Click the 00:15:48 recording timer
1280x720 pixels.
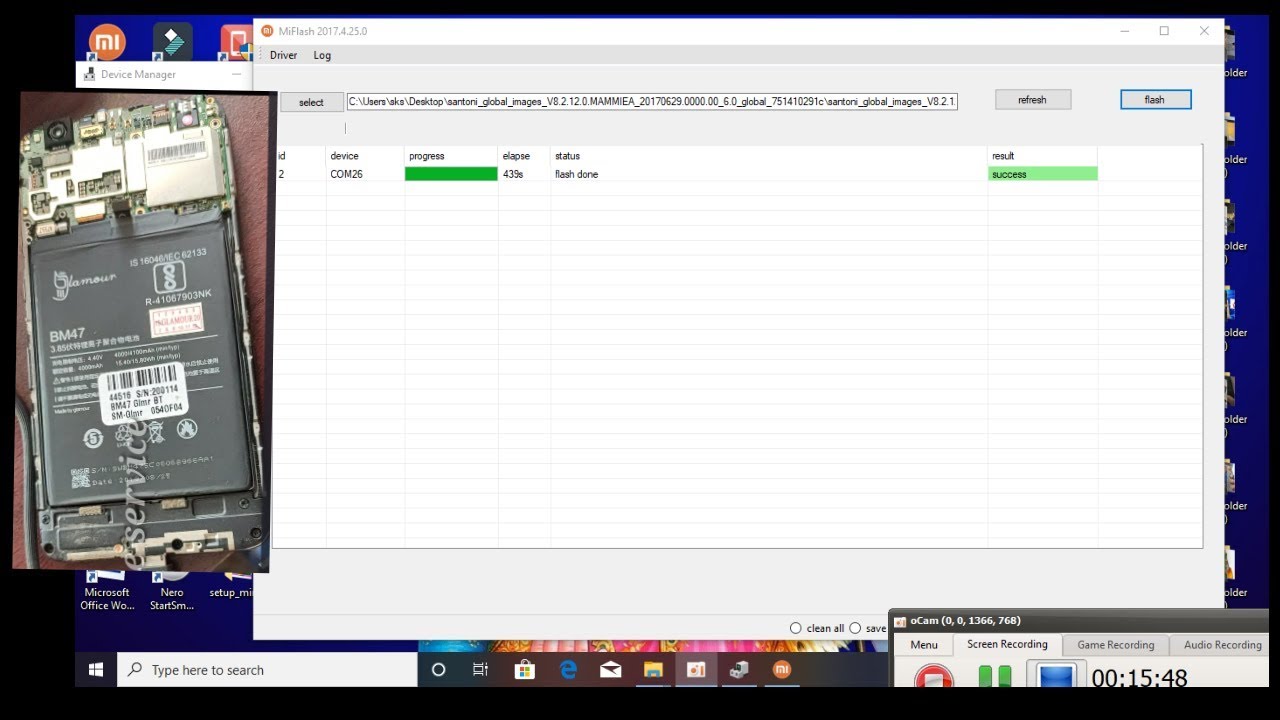click(x=1139, y=678)
